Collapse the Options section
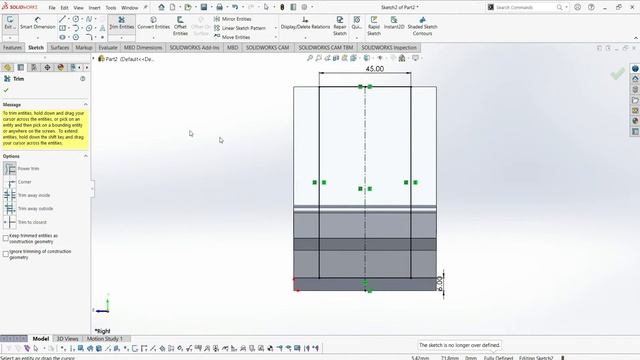Image resolution: width=640 pixels, height=360 pixels. [x=86, y=156]
